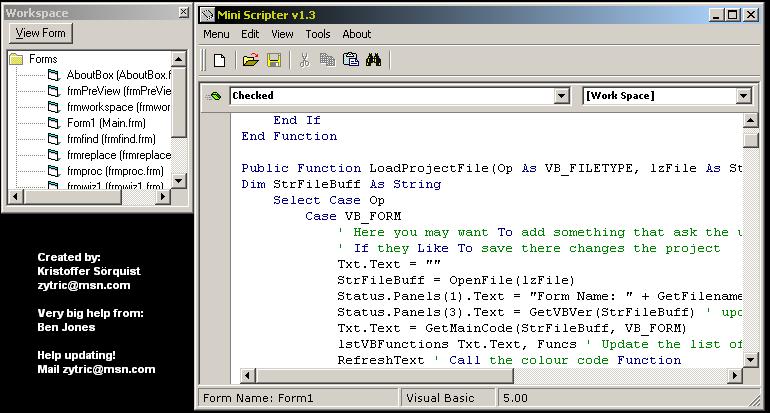
Task: Click the New file toolbar icon
Action: (218, 60)
